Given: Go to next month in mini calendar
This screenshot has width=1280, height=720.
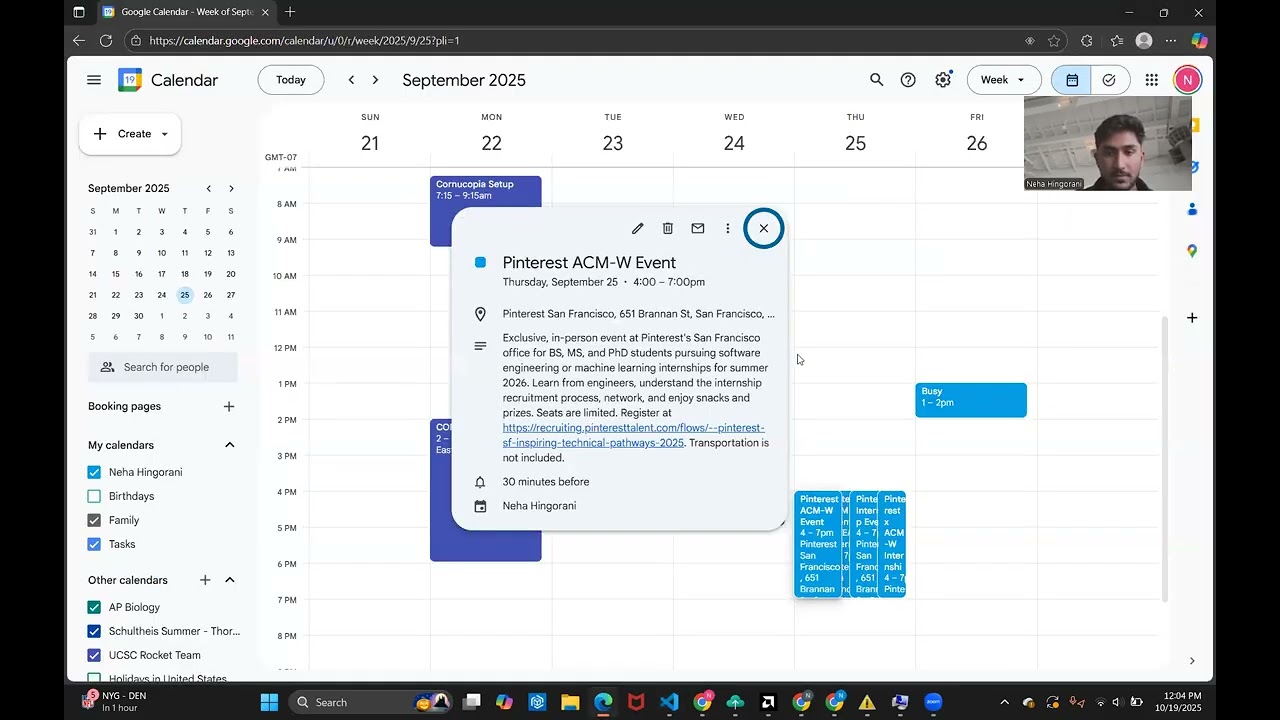Looking at the screenshot, I should tap(231, 188).
